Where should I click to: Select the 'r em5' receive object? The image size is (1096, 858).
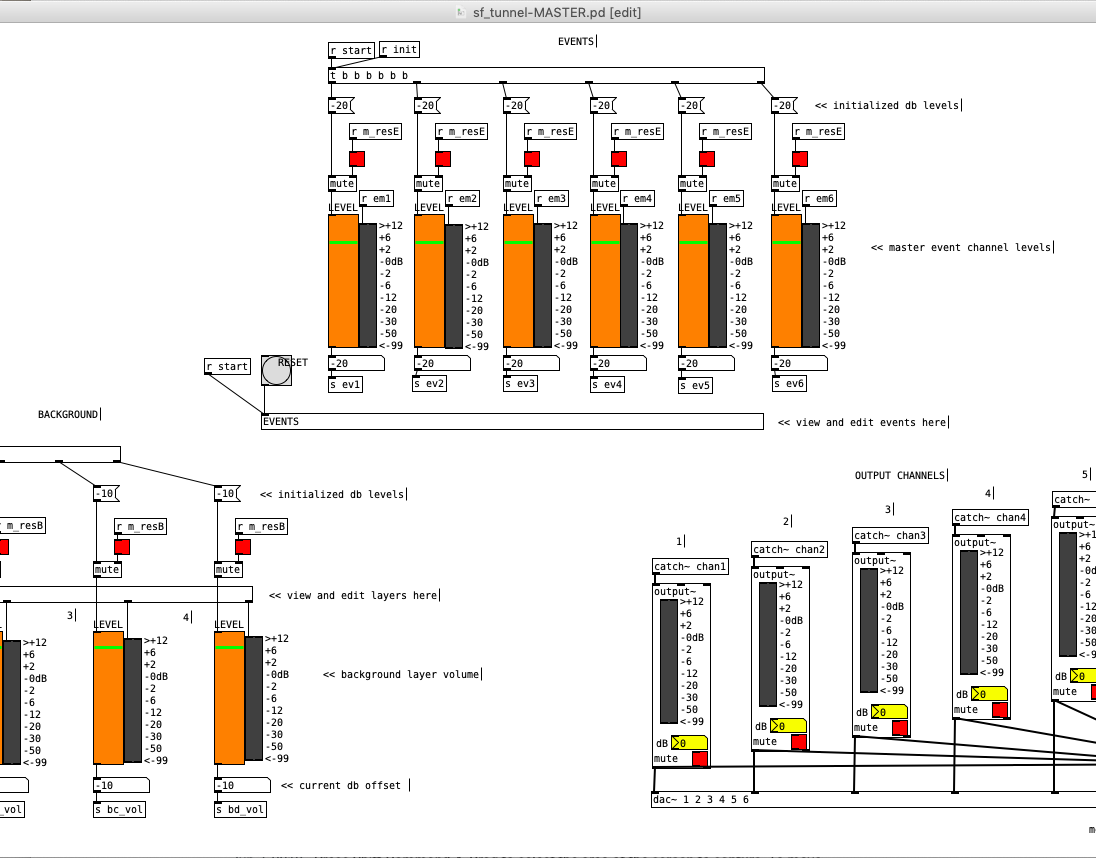[x=726, y=198]
